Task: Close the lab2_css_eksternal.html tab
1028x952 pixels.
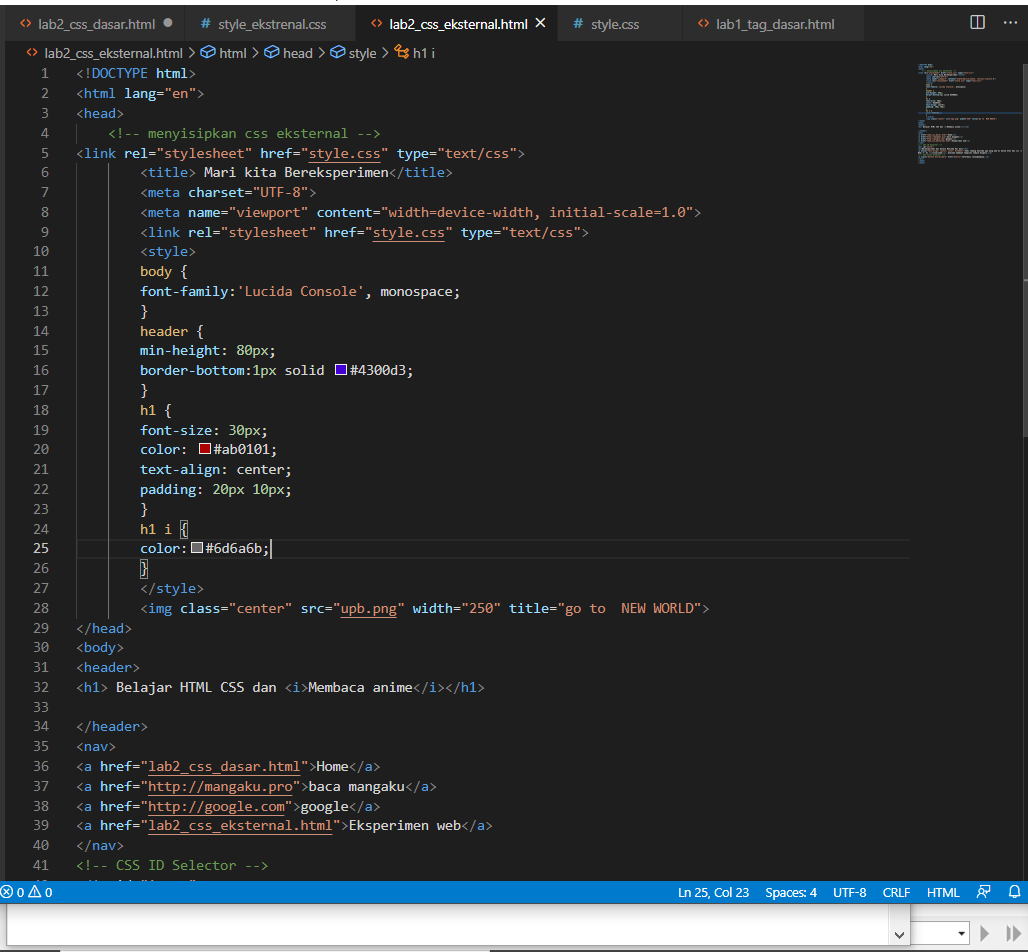Action: coord(541,22)
